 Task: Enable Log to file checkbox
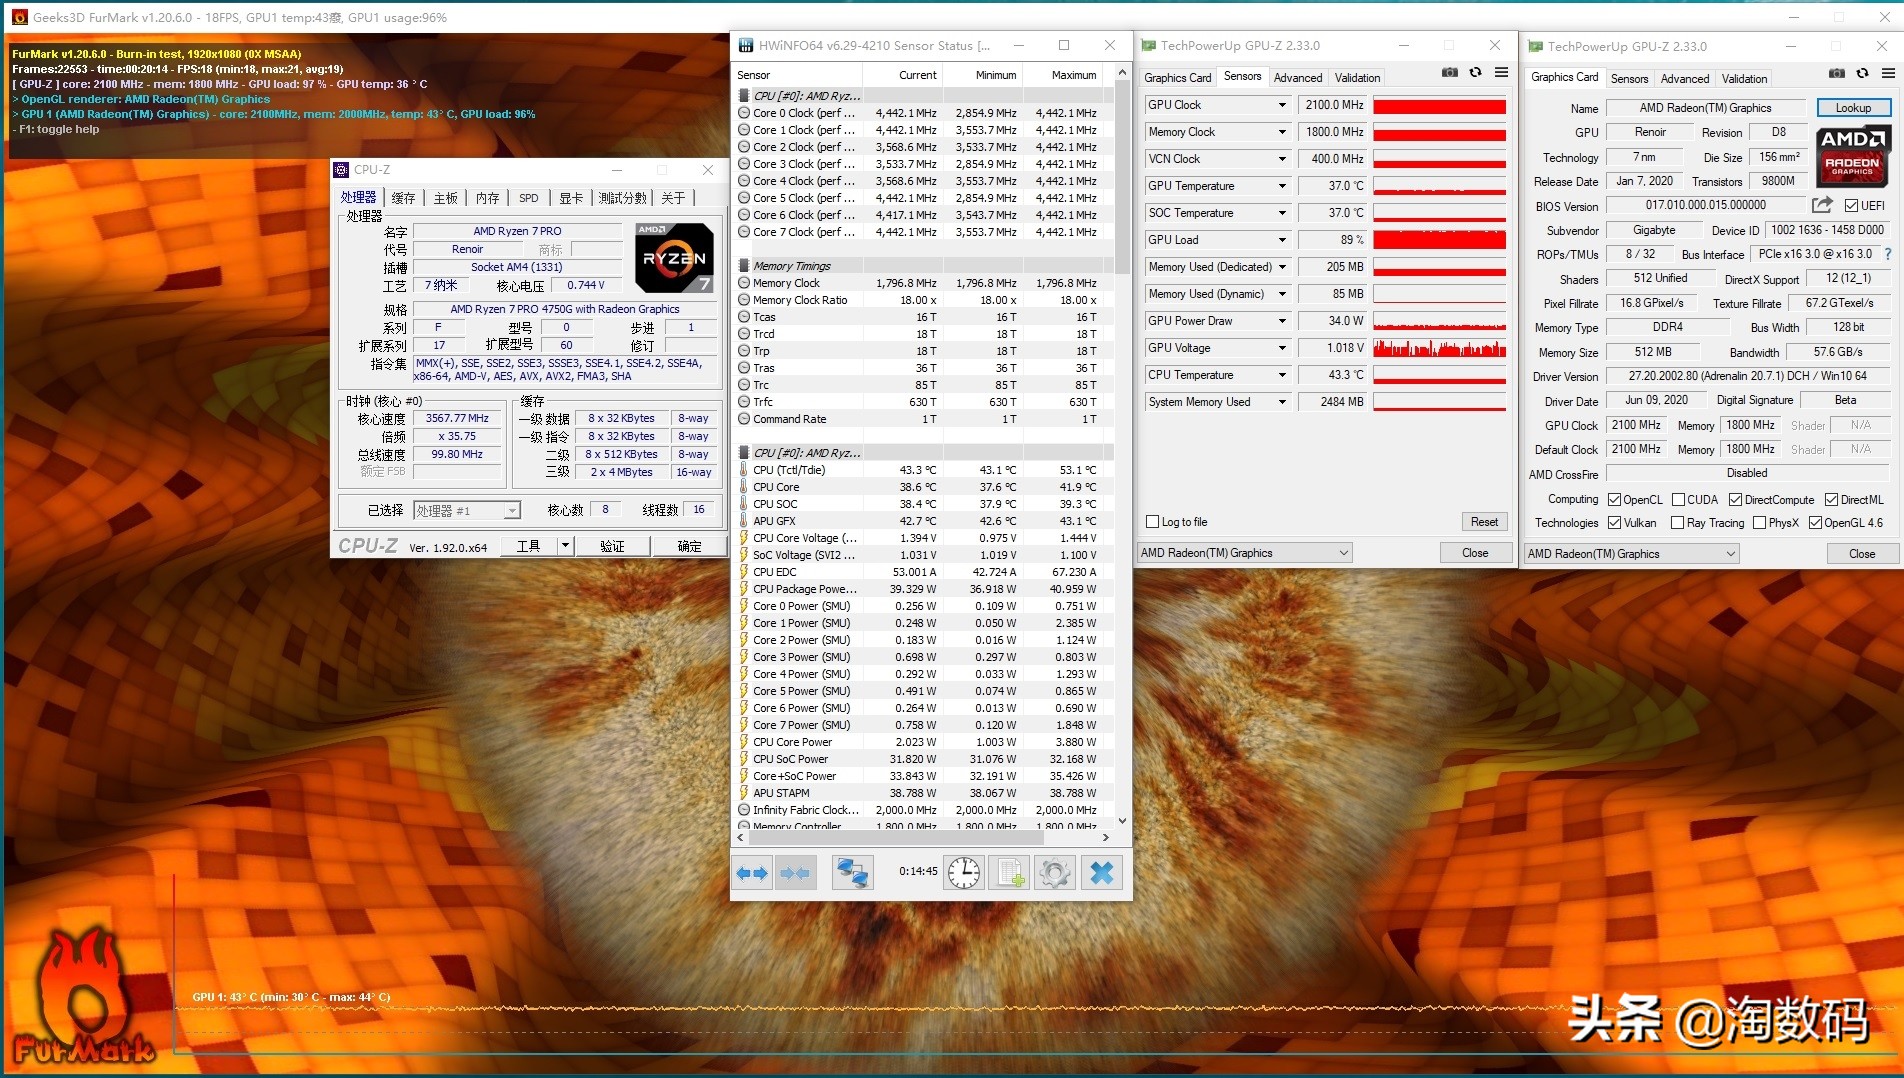(x=1152, y=522)
